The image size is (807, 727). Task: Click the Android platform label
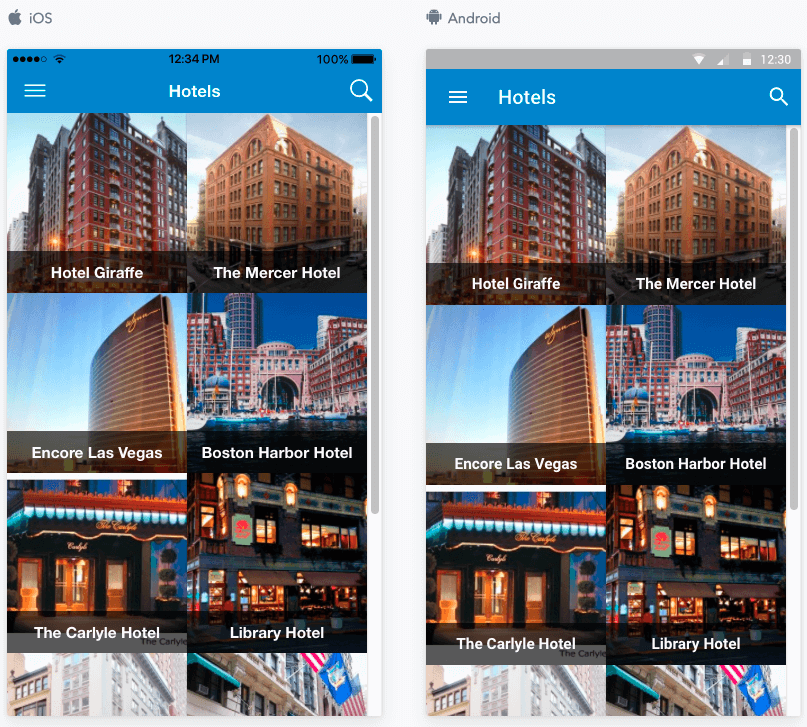pos(473,18)
